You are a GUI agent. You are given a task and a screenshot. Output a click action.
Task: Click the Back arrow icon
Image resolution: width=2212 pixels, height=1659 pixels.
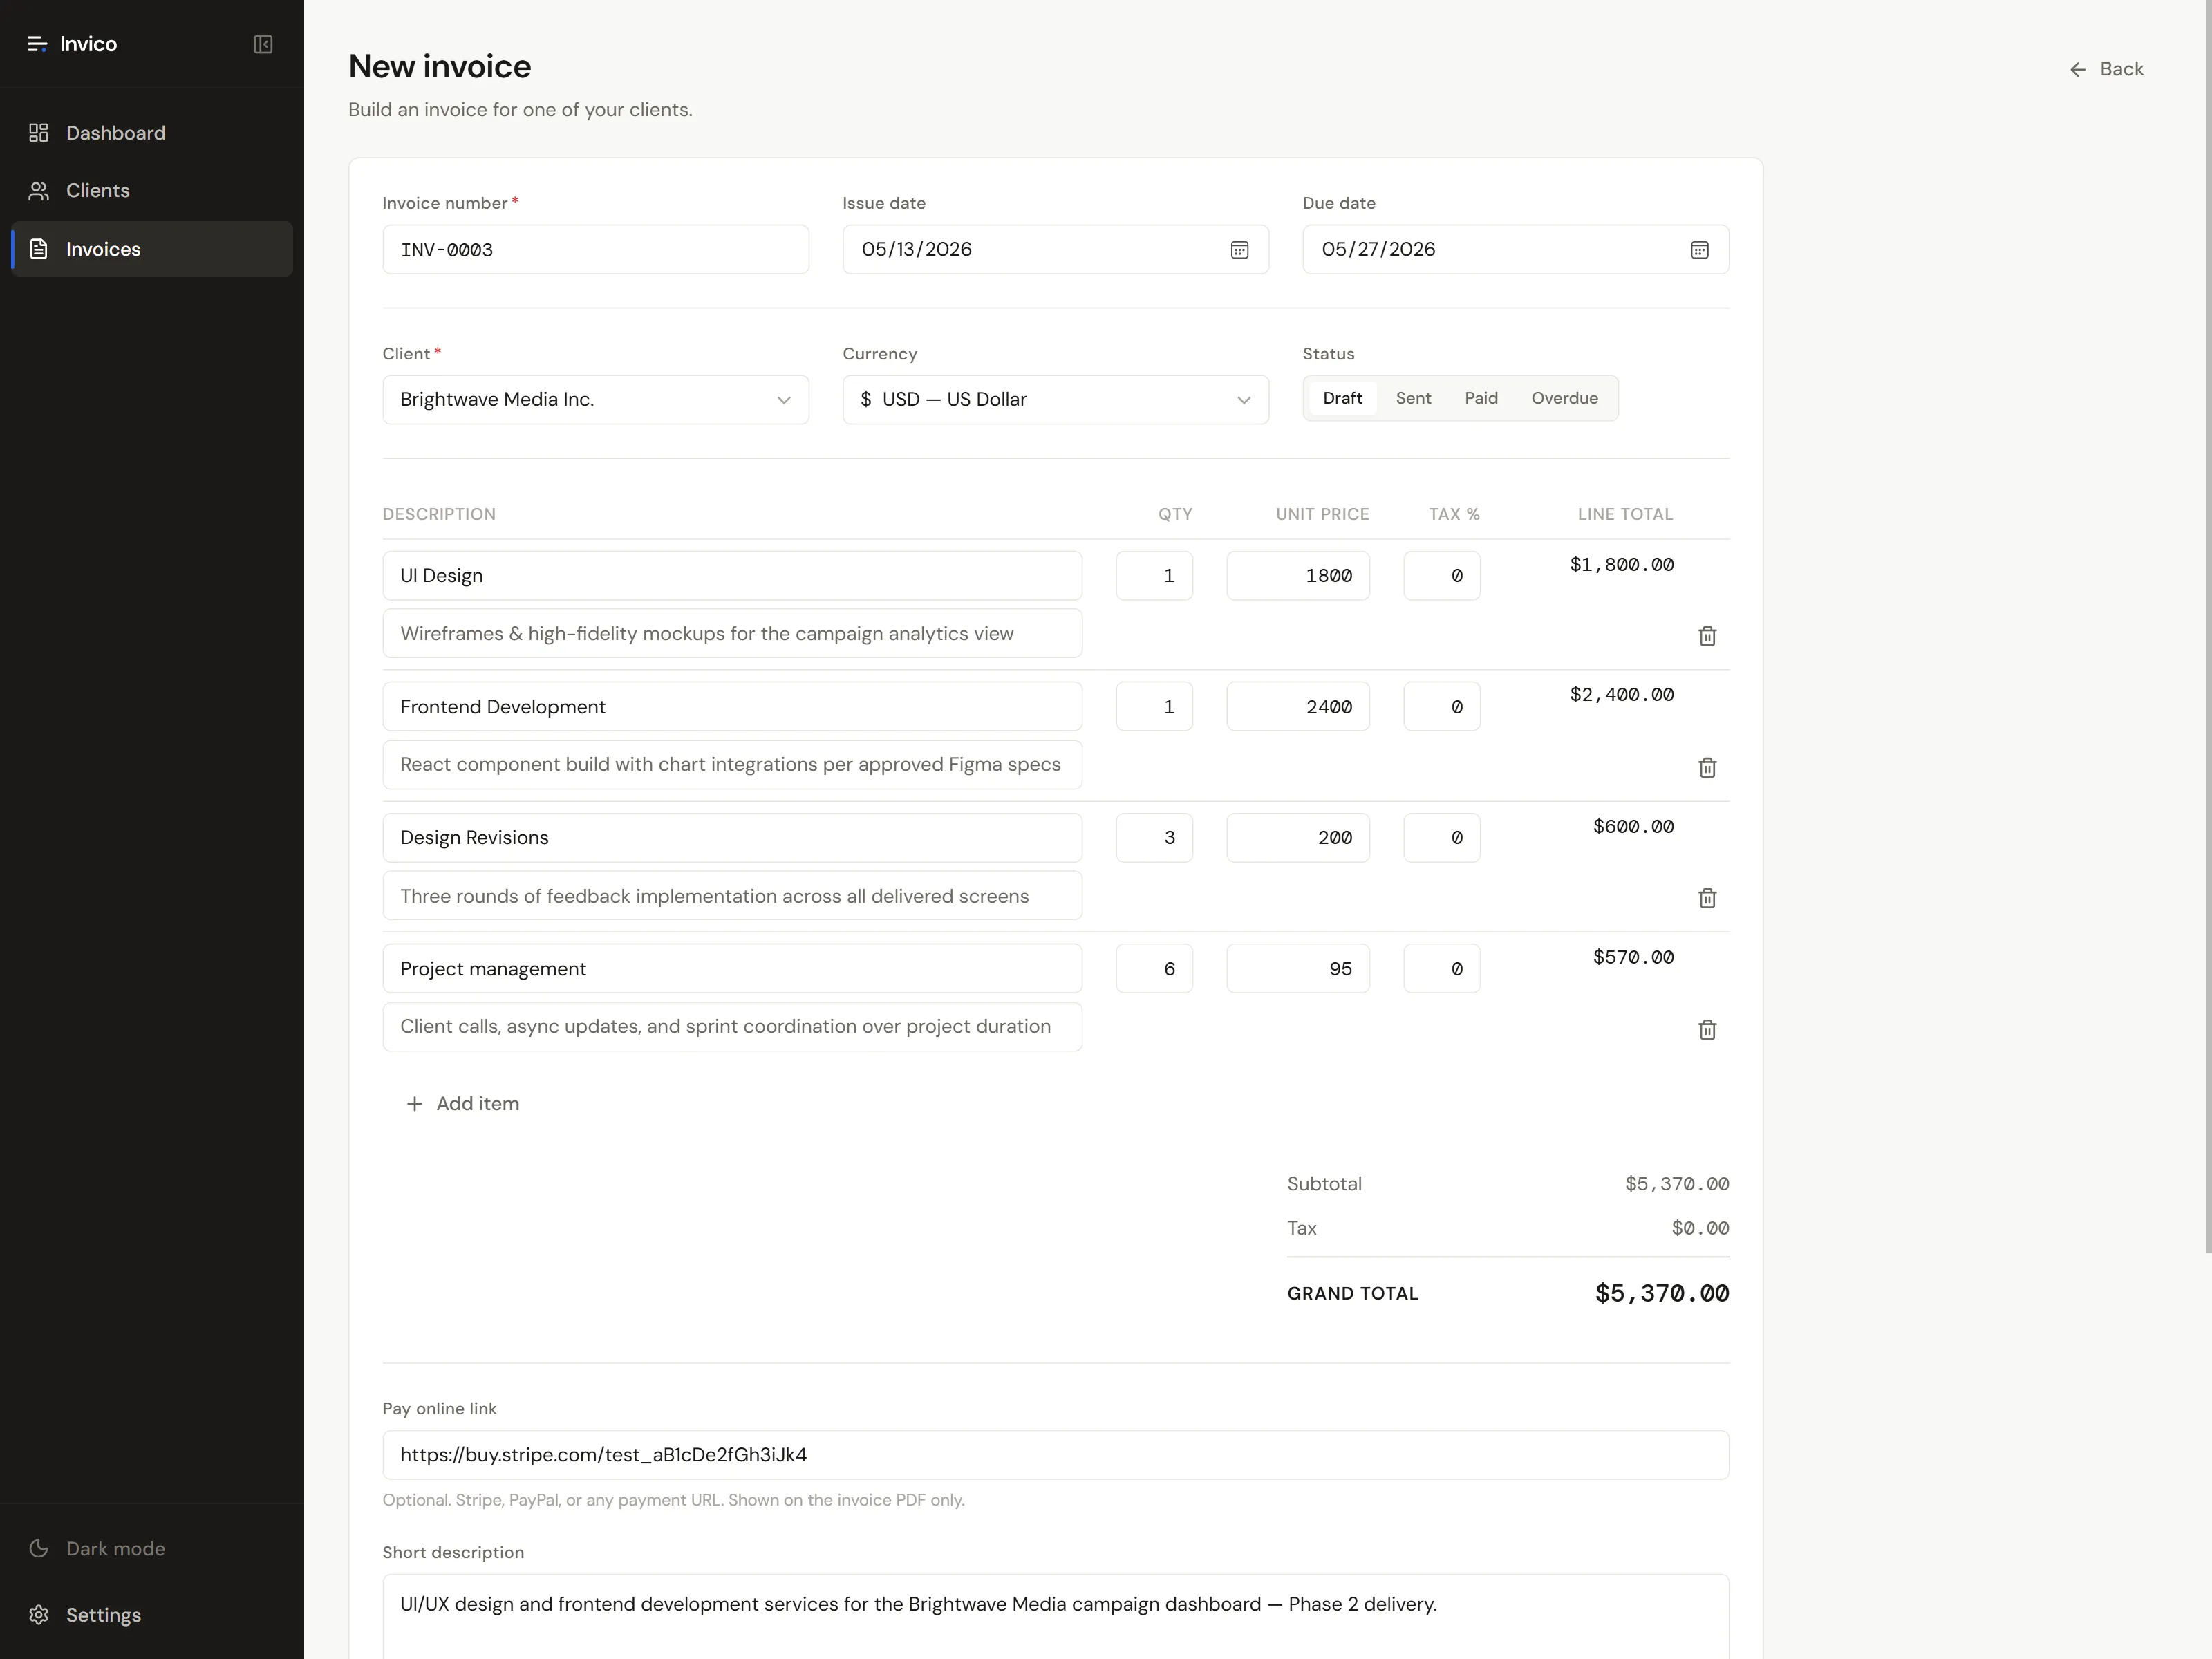click(2078, 69)
